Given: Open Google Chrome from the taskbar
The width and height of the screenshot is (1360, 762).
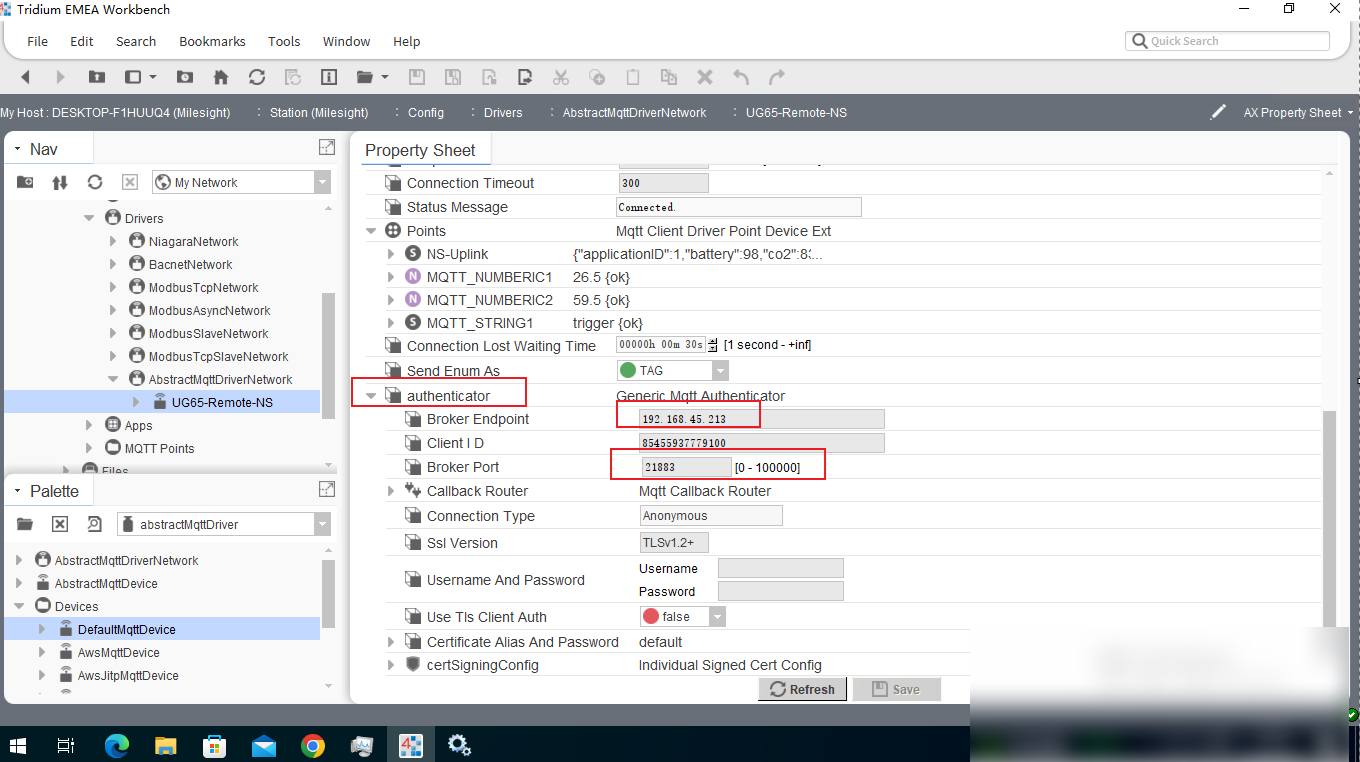Looking at the screenshot, I should pos(313,745).
